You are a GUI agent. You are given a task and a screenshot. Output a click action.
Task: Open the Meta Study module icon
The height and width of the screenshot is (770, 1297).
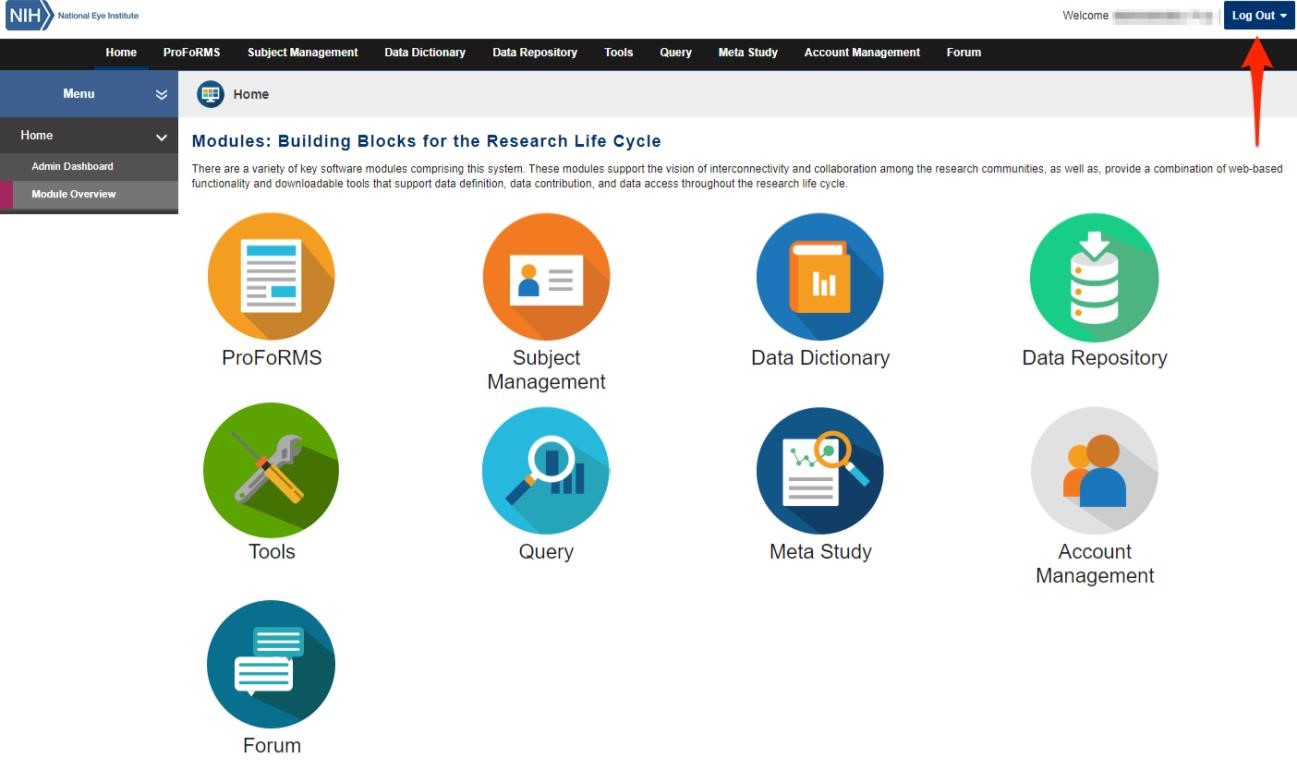[x=820, y=470]
